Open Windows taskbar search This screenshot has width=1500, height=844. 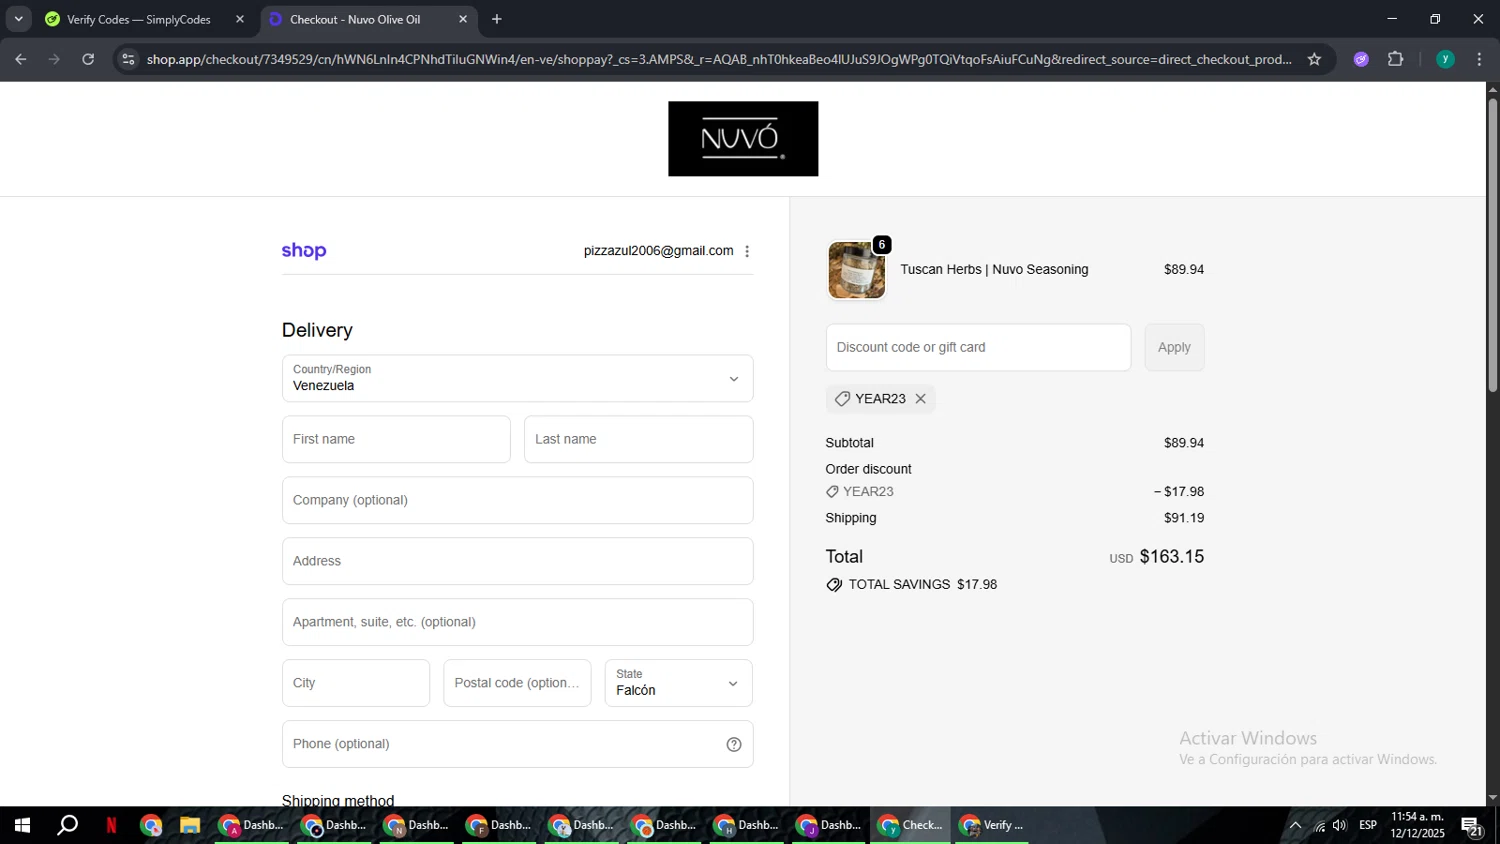point(67,825)
